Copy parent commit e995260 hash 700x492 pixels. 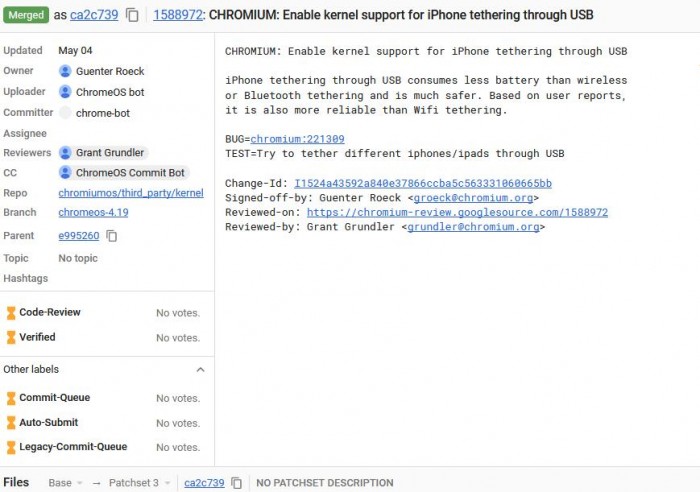(112, 236)
